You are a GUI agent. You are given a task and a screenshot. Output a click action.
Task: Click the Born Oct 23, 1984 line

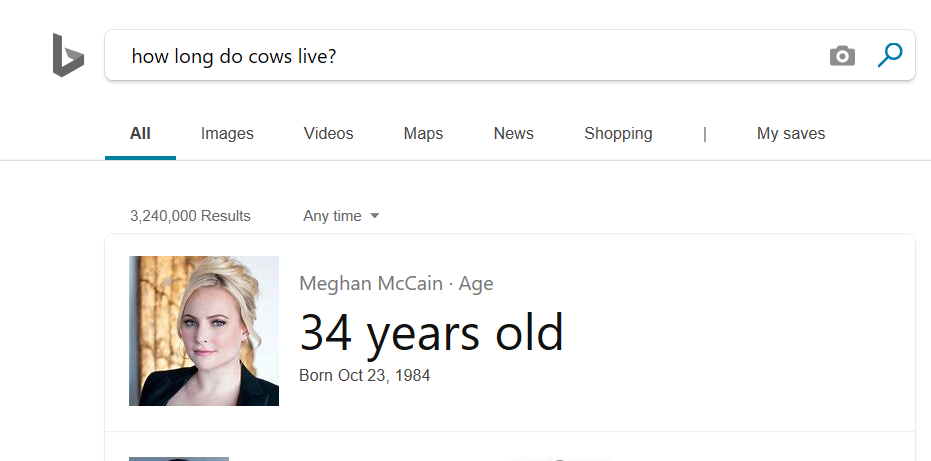point(364,376)
